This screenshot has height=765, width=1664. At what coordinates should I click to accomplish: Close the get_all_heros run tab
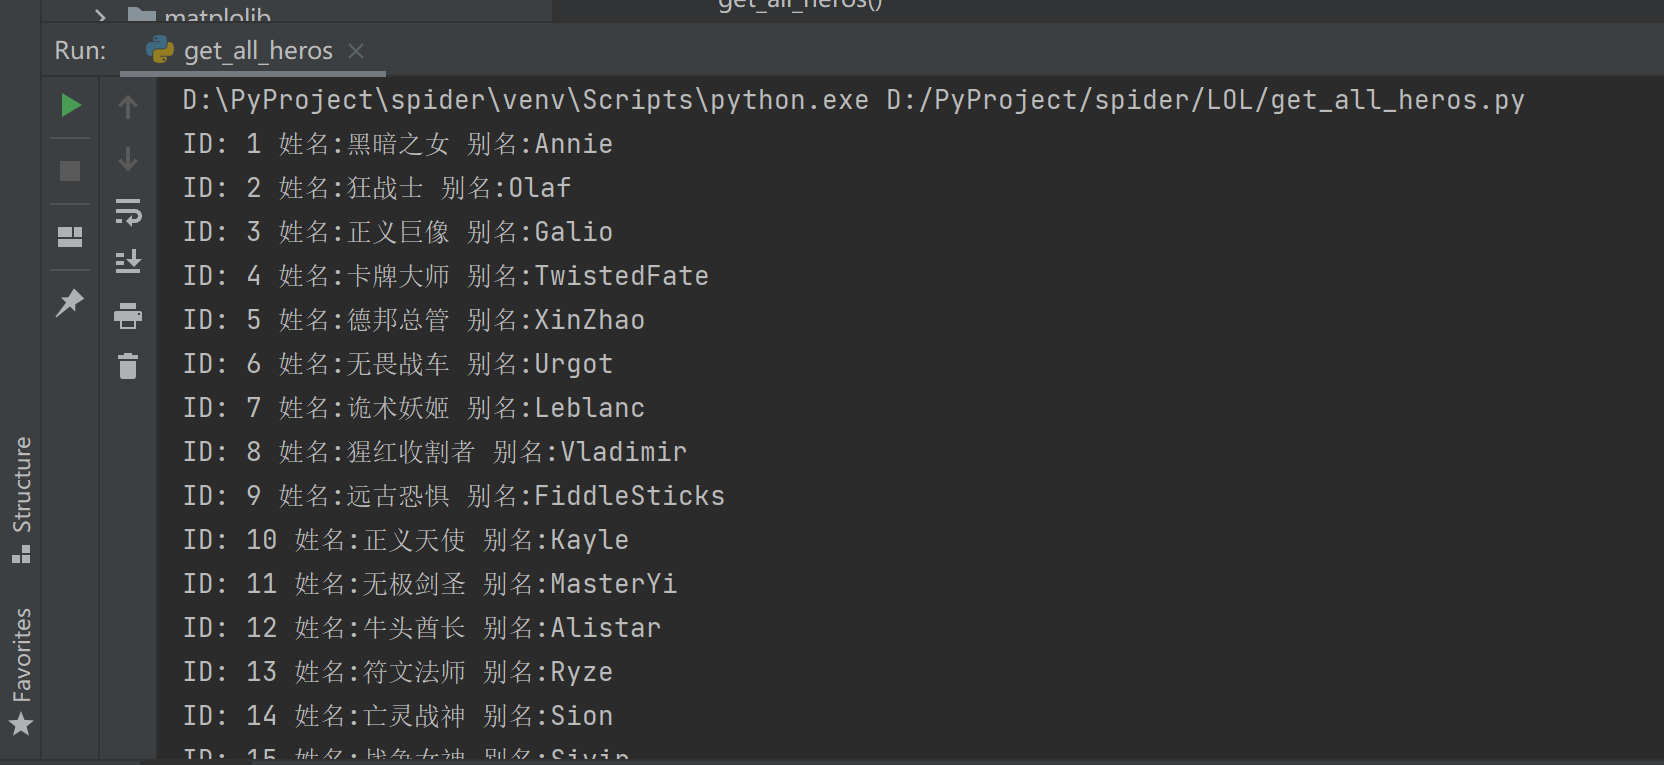point(356,50)
